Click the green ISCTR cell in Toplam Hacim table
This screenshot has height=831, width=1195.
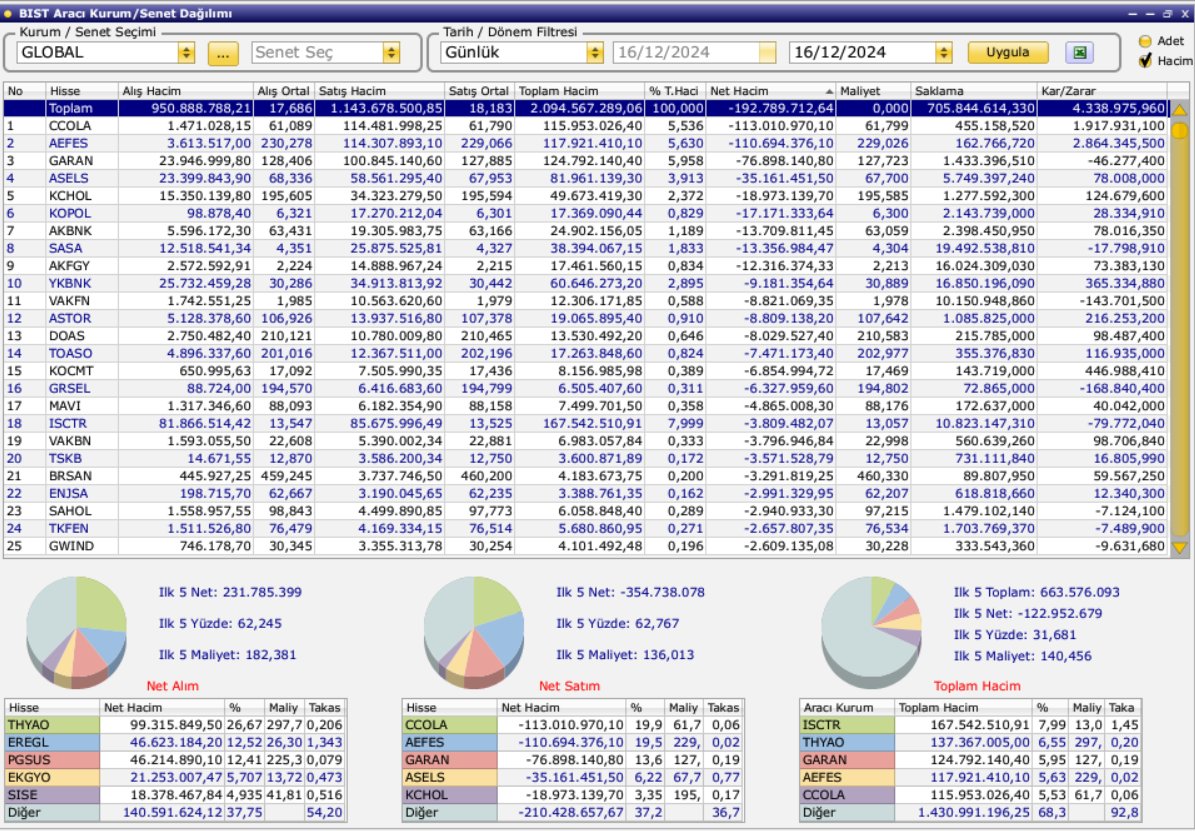(x=847, y=725)
